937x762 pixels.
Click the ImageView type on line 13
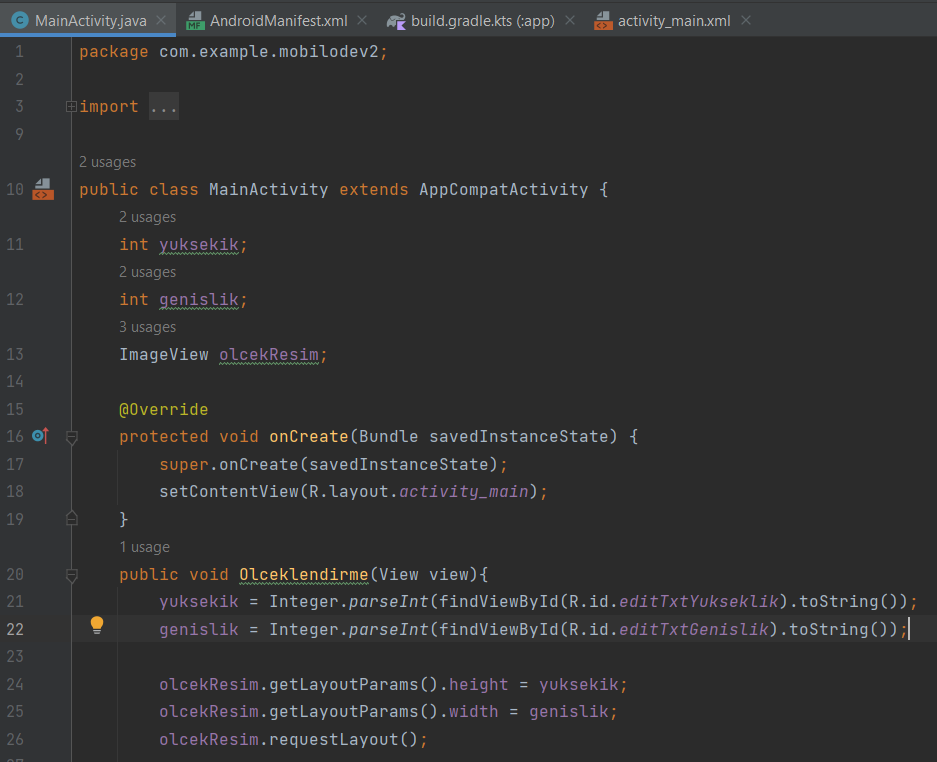pos(164,354)
